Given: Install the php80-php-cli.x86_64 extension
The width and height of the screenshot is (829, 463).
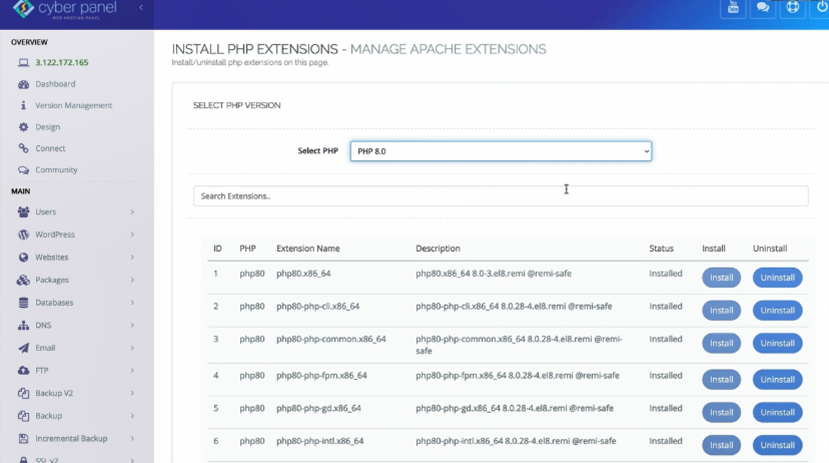Looking at the screenshot, I should point(721,310).
